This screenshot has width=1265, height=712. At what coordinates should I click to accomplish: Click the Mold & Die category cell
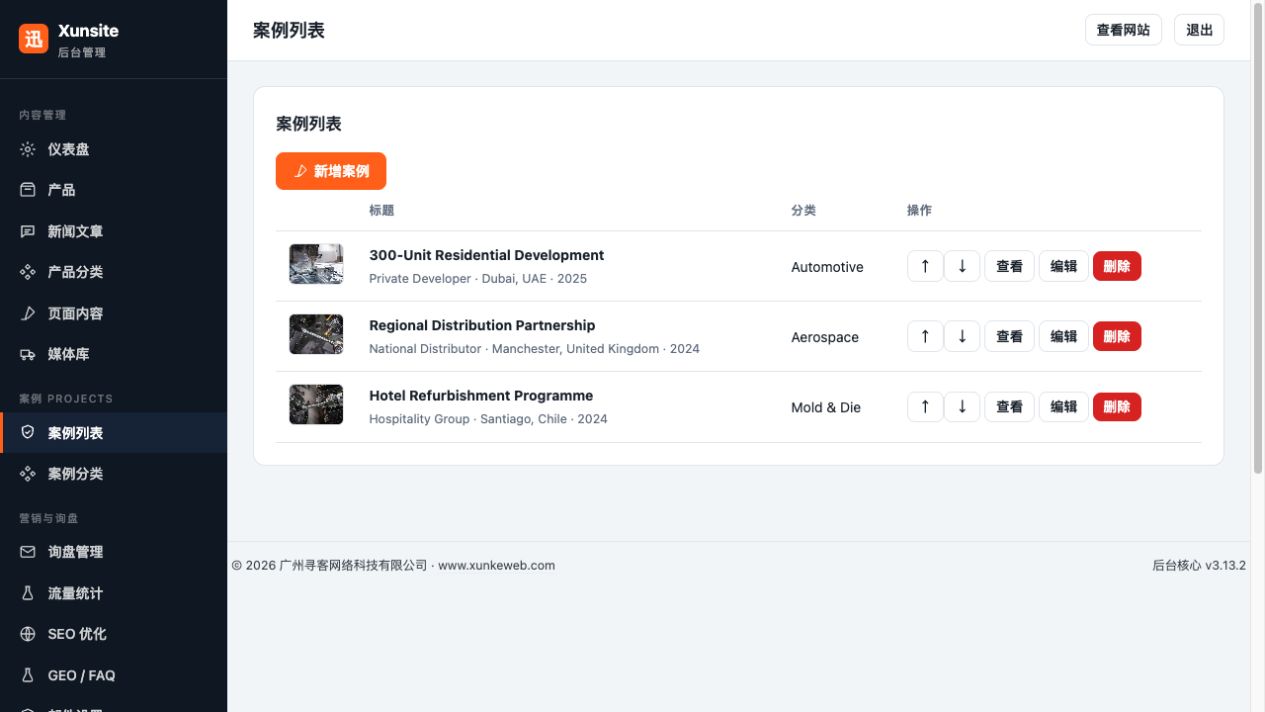coord(826,407)
